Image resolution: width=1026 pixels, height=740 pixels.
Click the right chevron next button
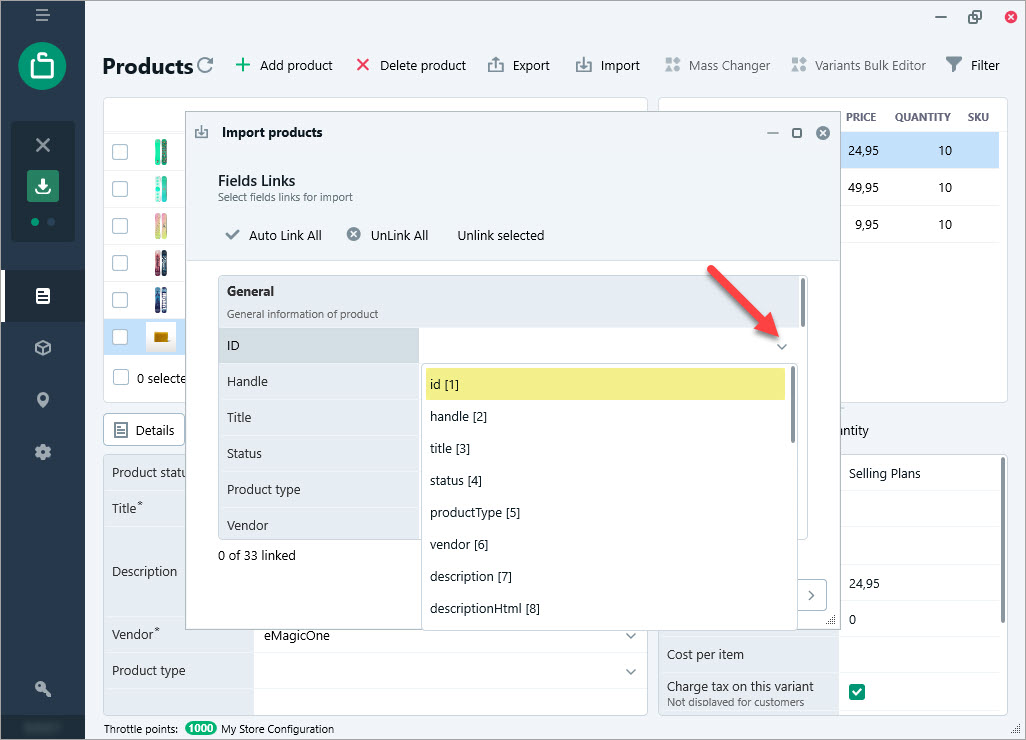click(811, 595)
